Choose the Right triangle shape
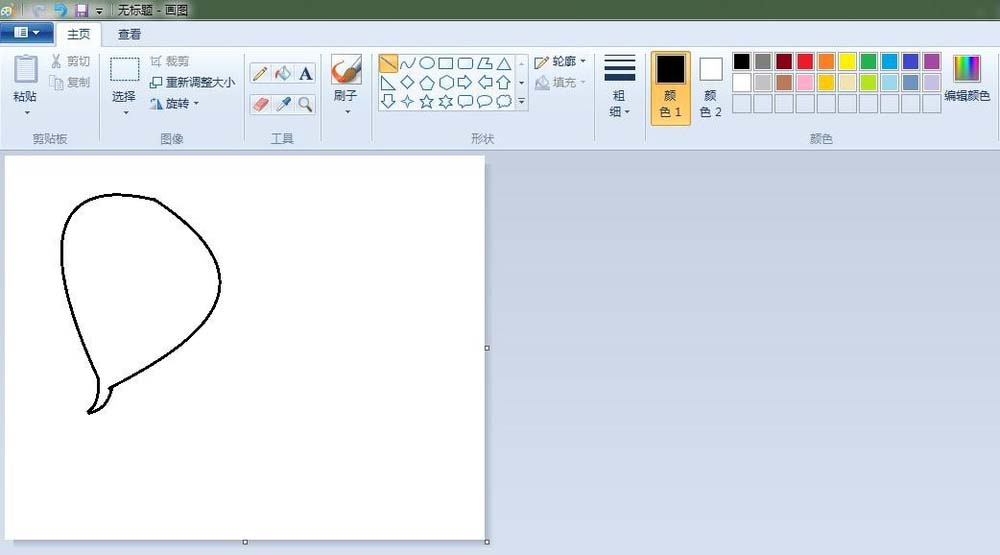This screenshot has width=1000, height=555. click(388, 82)
